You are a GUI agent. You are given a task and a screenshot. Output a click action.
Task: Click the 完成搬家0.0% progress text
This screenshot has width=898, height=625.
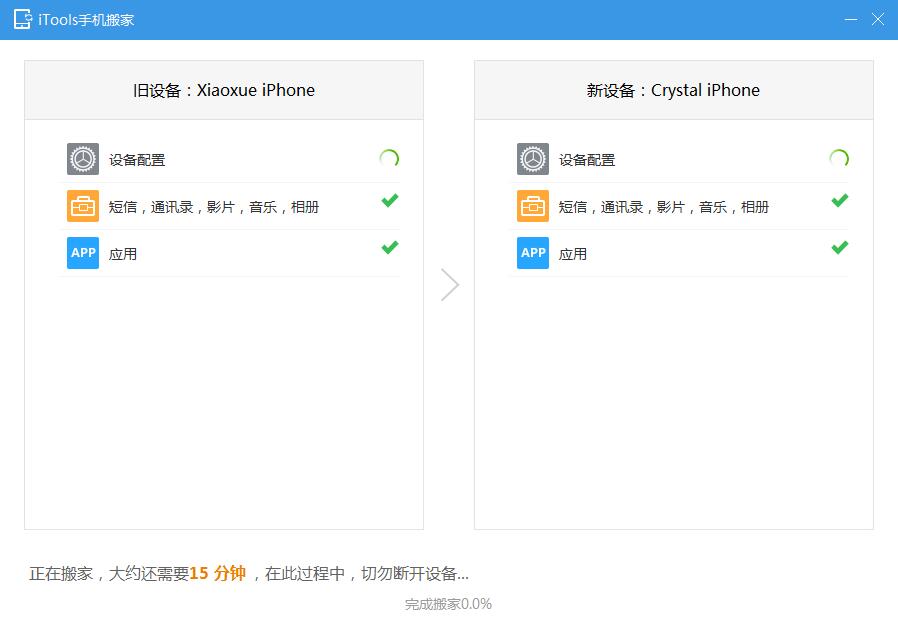[448, 604]
